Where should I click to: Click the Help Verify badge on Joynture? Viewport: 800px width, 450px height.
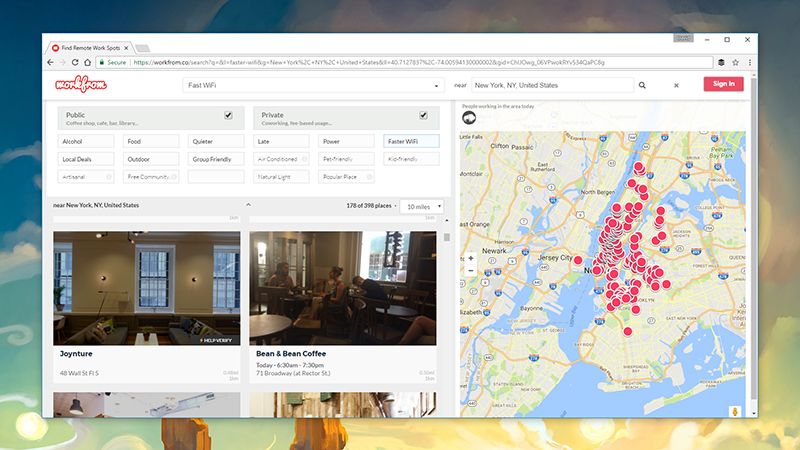coord(216,340)
